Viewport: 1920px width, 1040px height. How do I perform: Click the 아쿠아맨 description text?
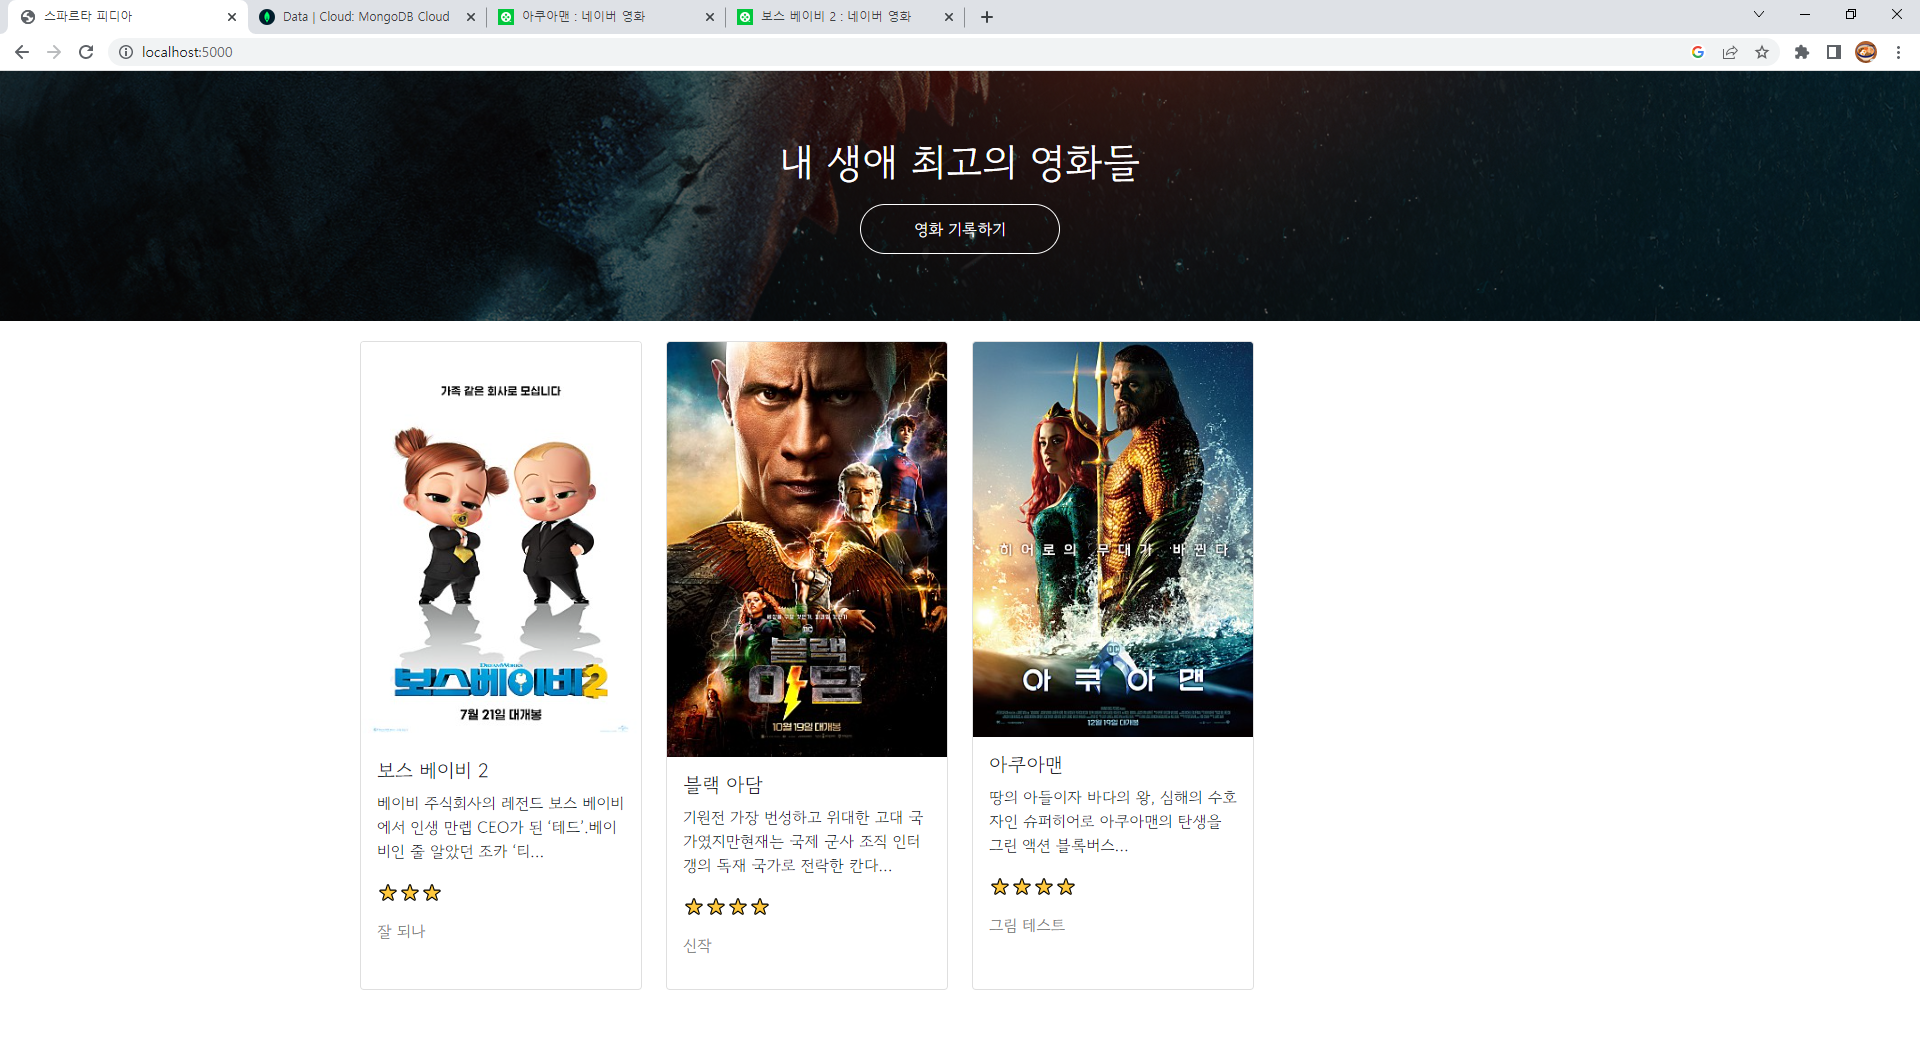[x=1113, y=821]
